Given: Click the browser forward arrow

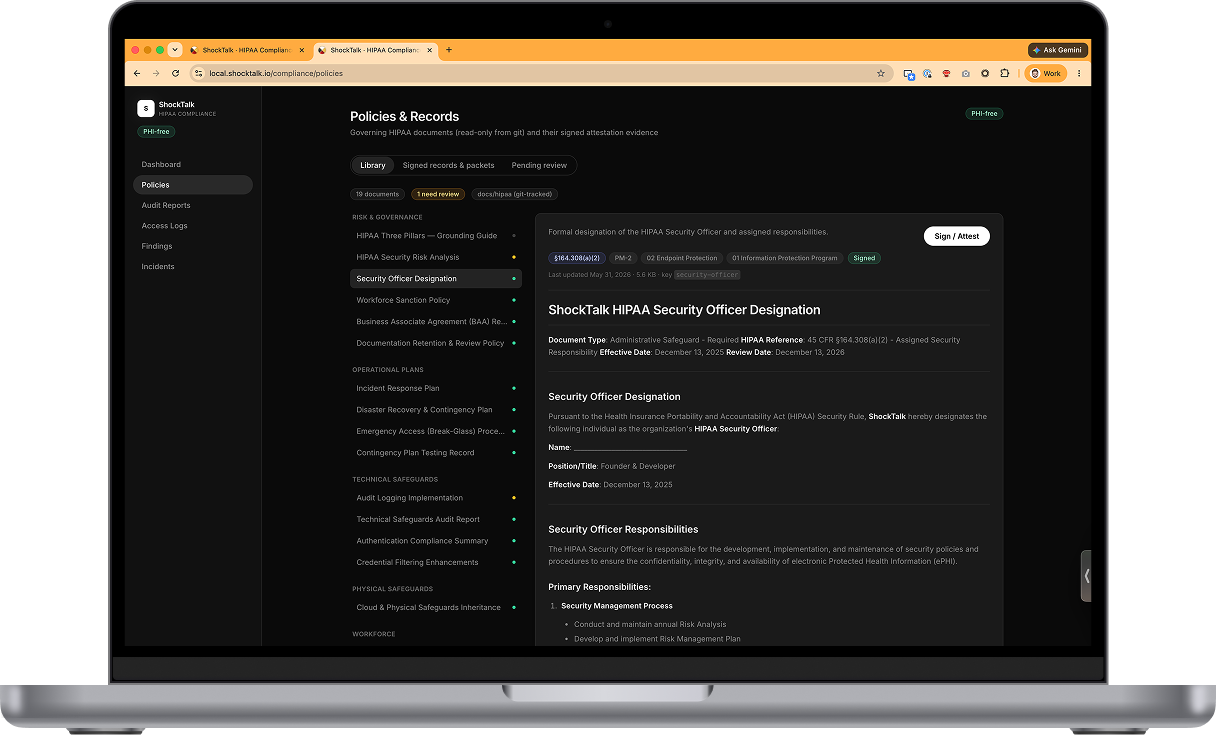Looking at the screenshot, I should pyautogui.click(x=156, y=73).
